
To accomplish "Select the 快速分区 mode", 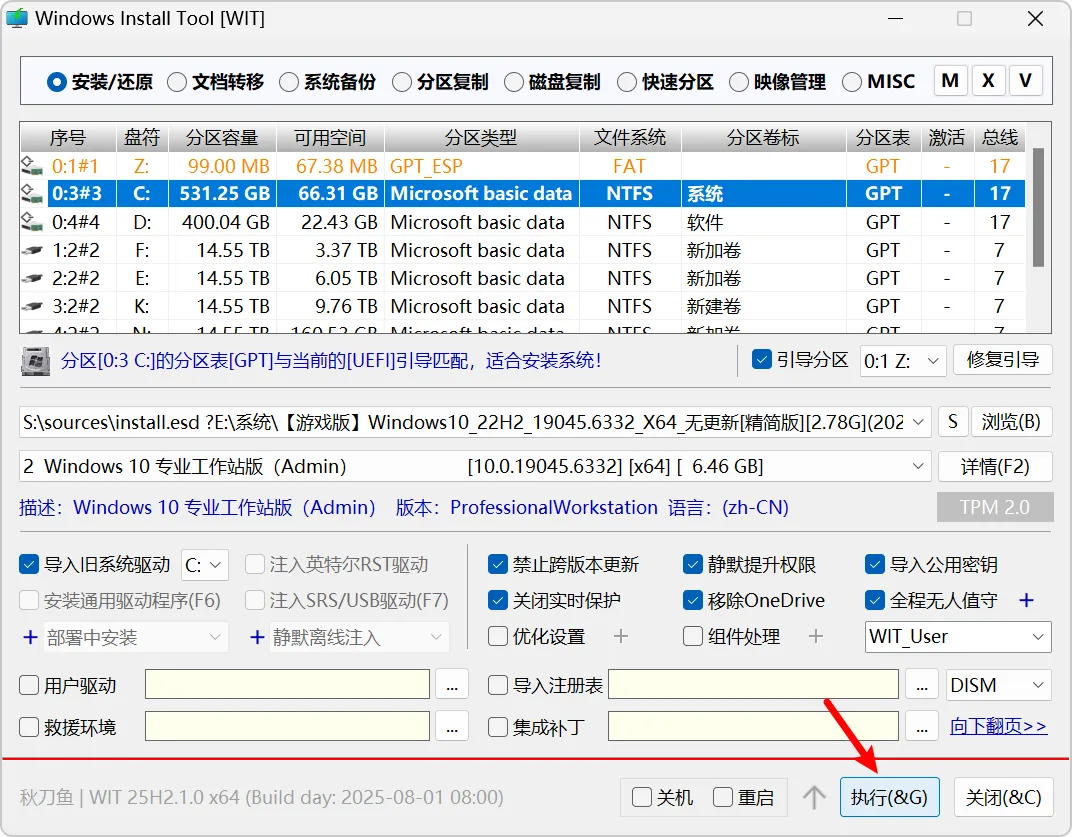I will coord(665,82).
